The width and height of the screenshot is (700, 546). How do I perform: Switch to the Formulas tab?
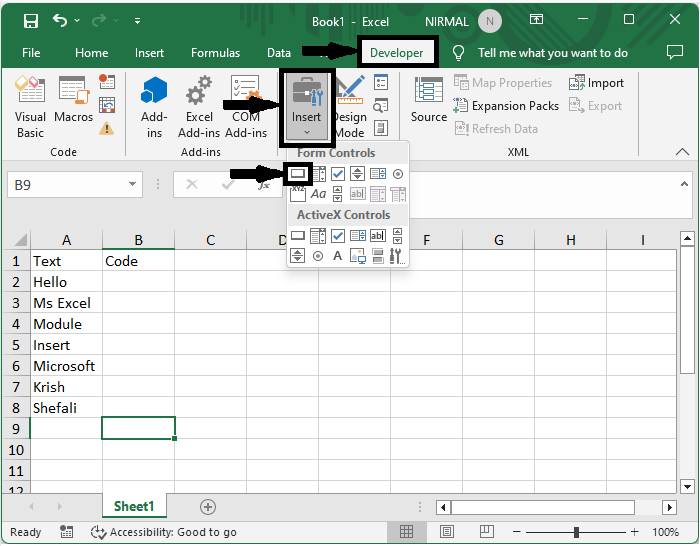tap(215, 53)
